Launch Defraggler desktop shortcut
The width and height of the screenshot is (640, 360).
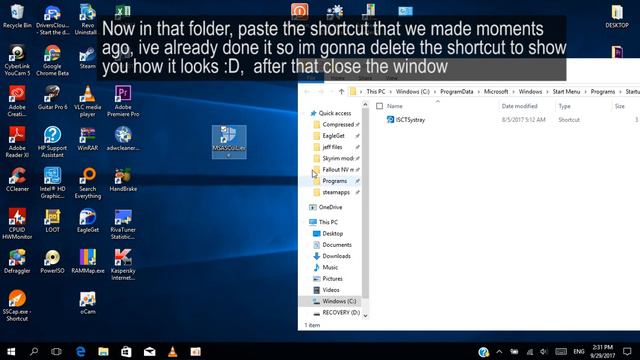click(17, 261)
